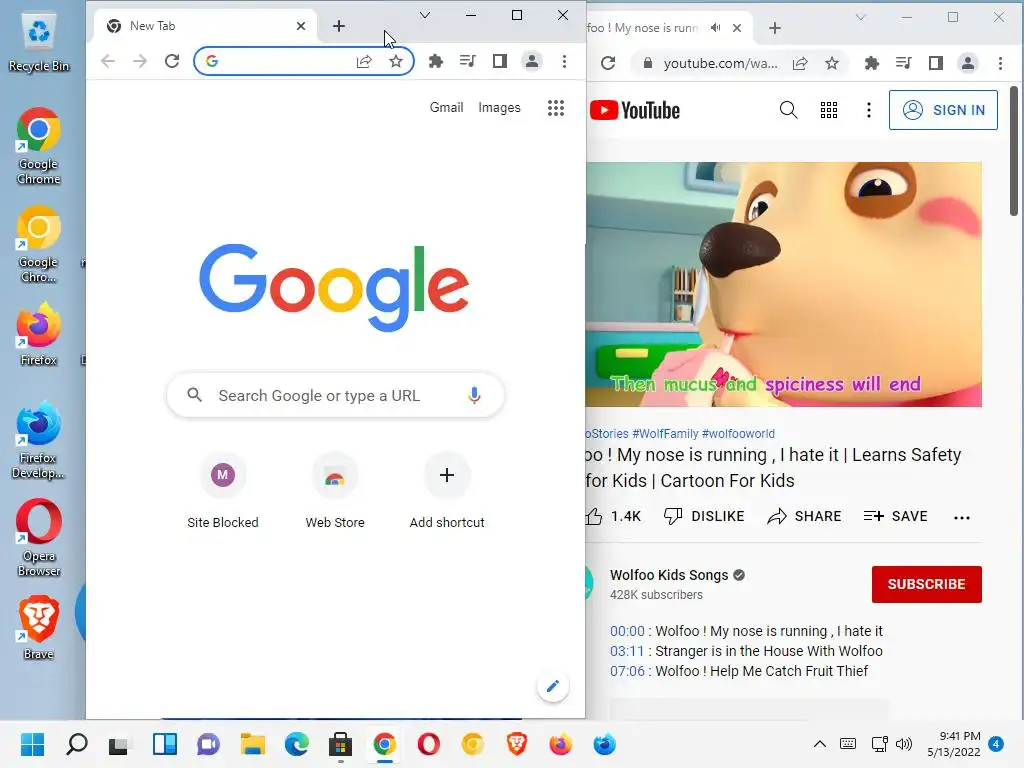The width and height of the screenshot is (1024, 768).
Task: Go back in the New Tab window
Action: coord(108,61)
